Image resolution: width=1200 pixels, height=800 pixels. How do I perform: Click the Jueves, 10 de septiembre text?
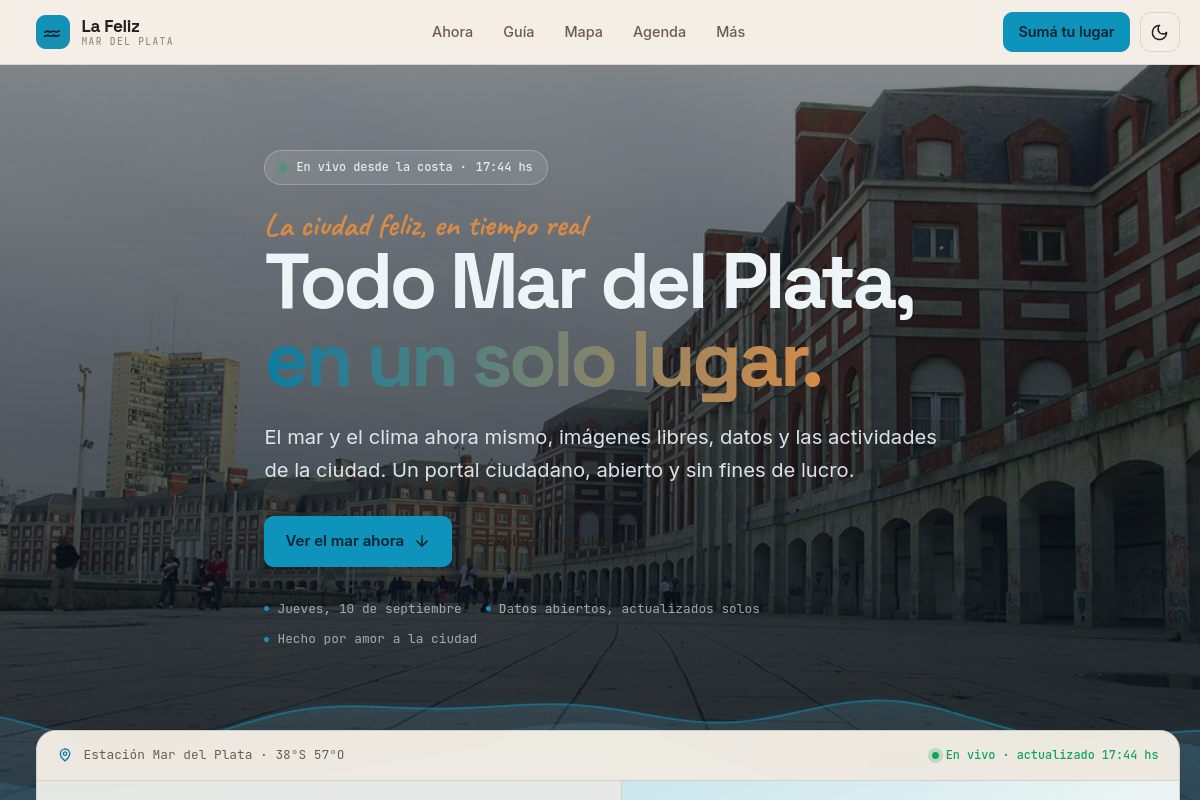(369, 609)
